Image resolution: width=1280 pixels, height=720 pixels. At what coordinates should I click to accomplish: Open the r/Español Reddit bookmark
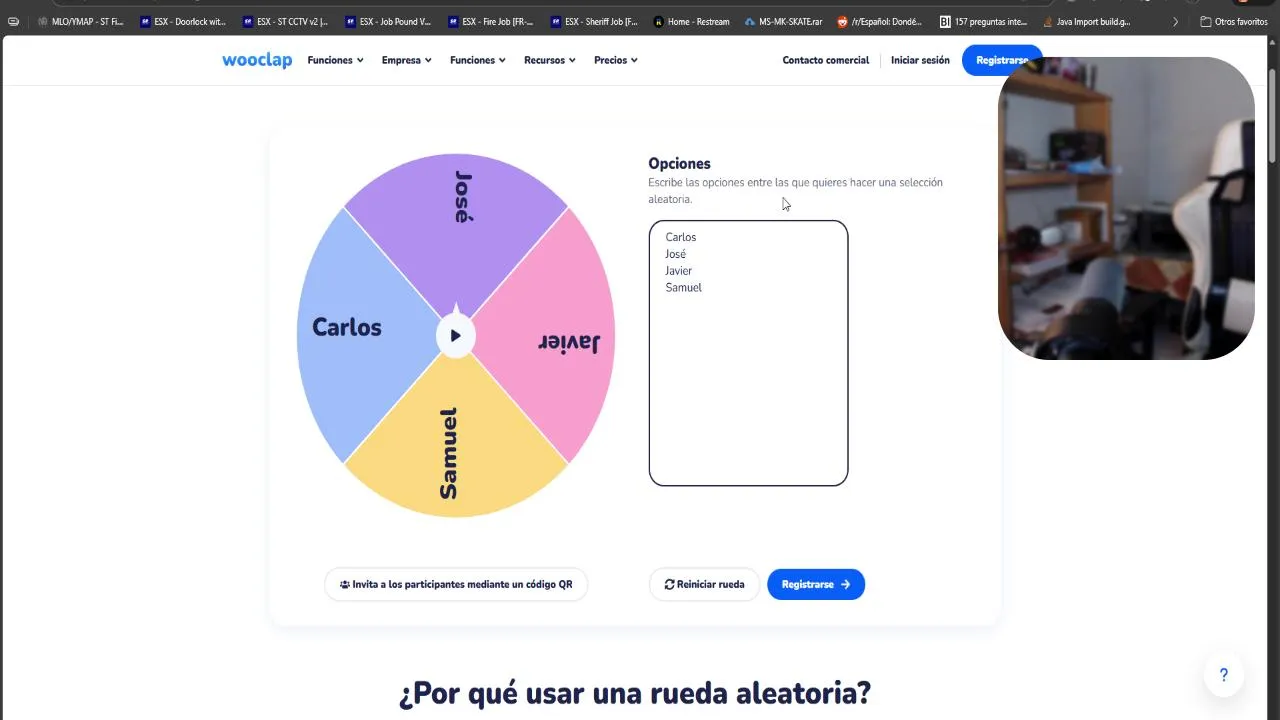pos(880,21)
